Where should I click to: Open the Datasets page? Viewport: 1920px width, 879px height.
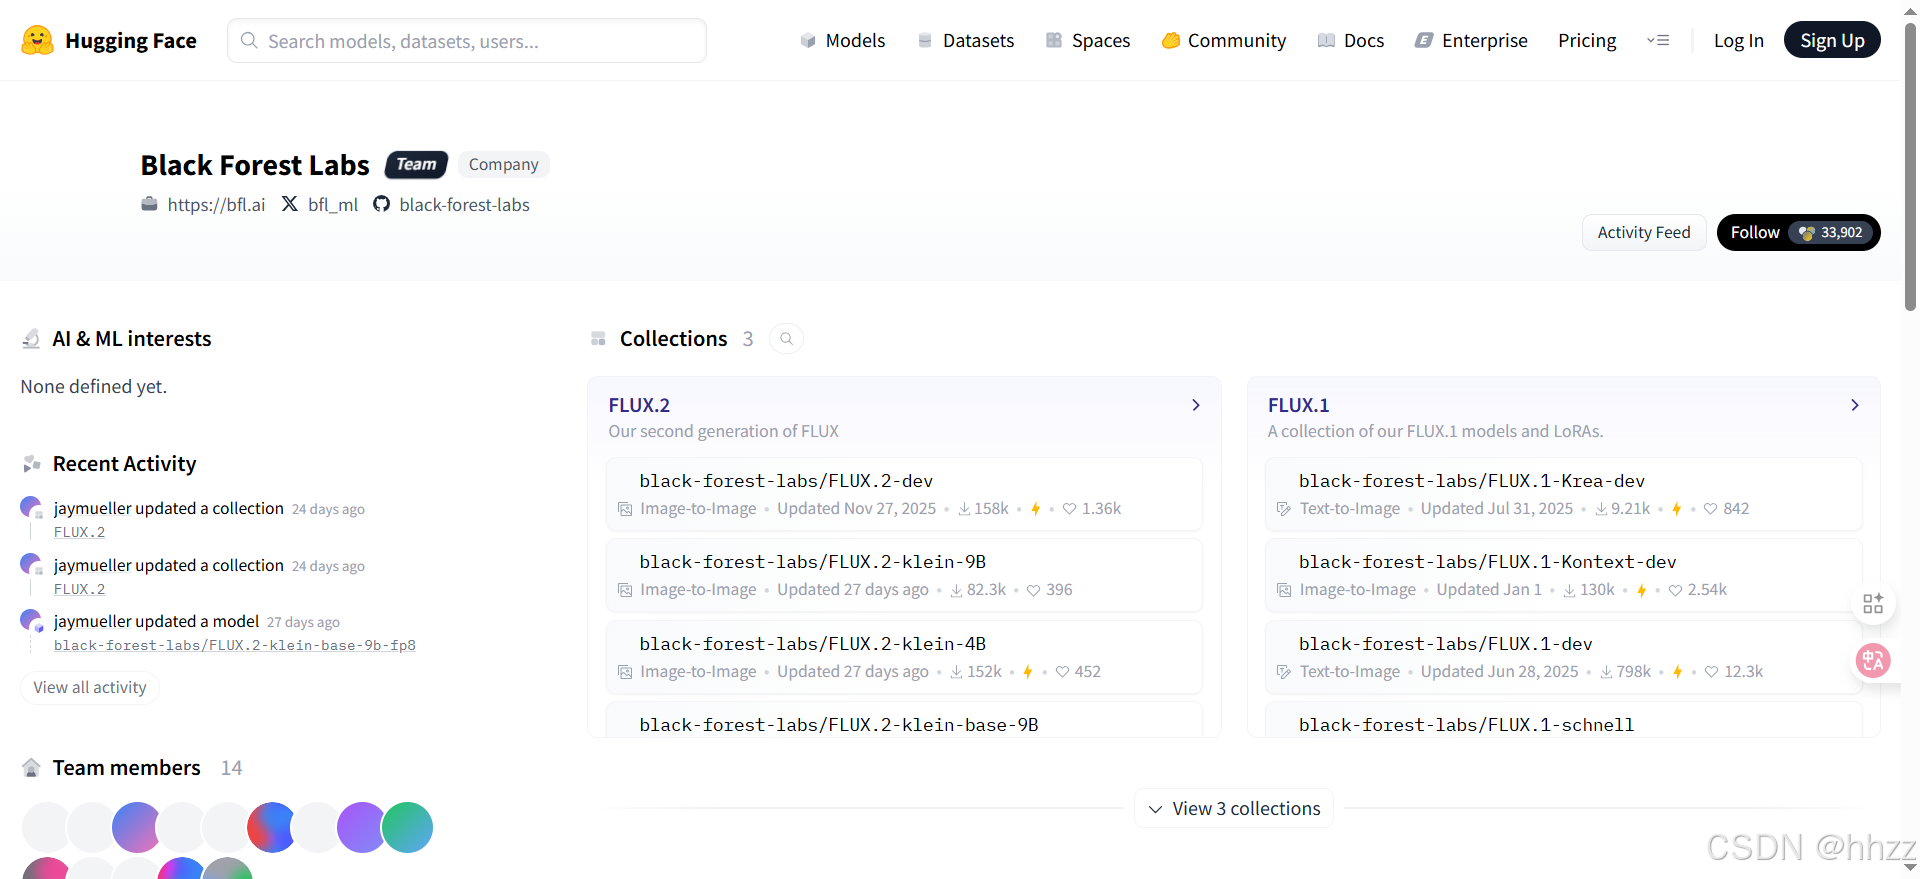(966, 41)
